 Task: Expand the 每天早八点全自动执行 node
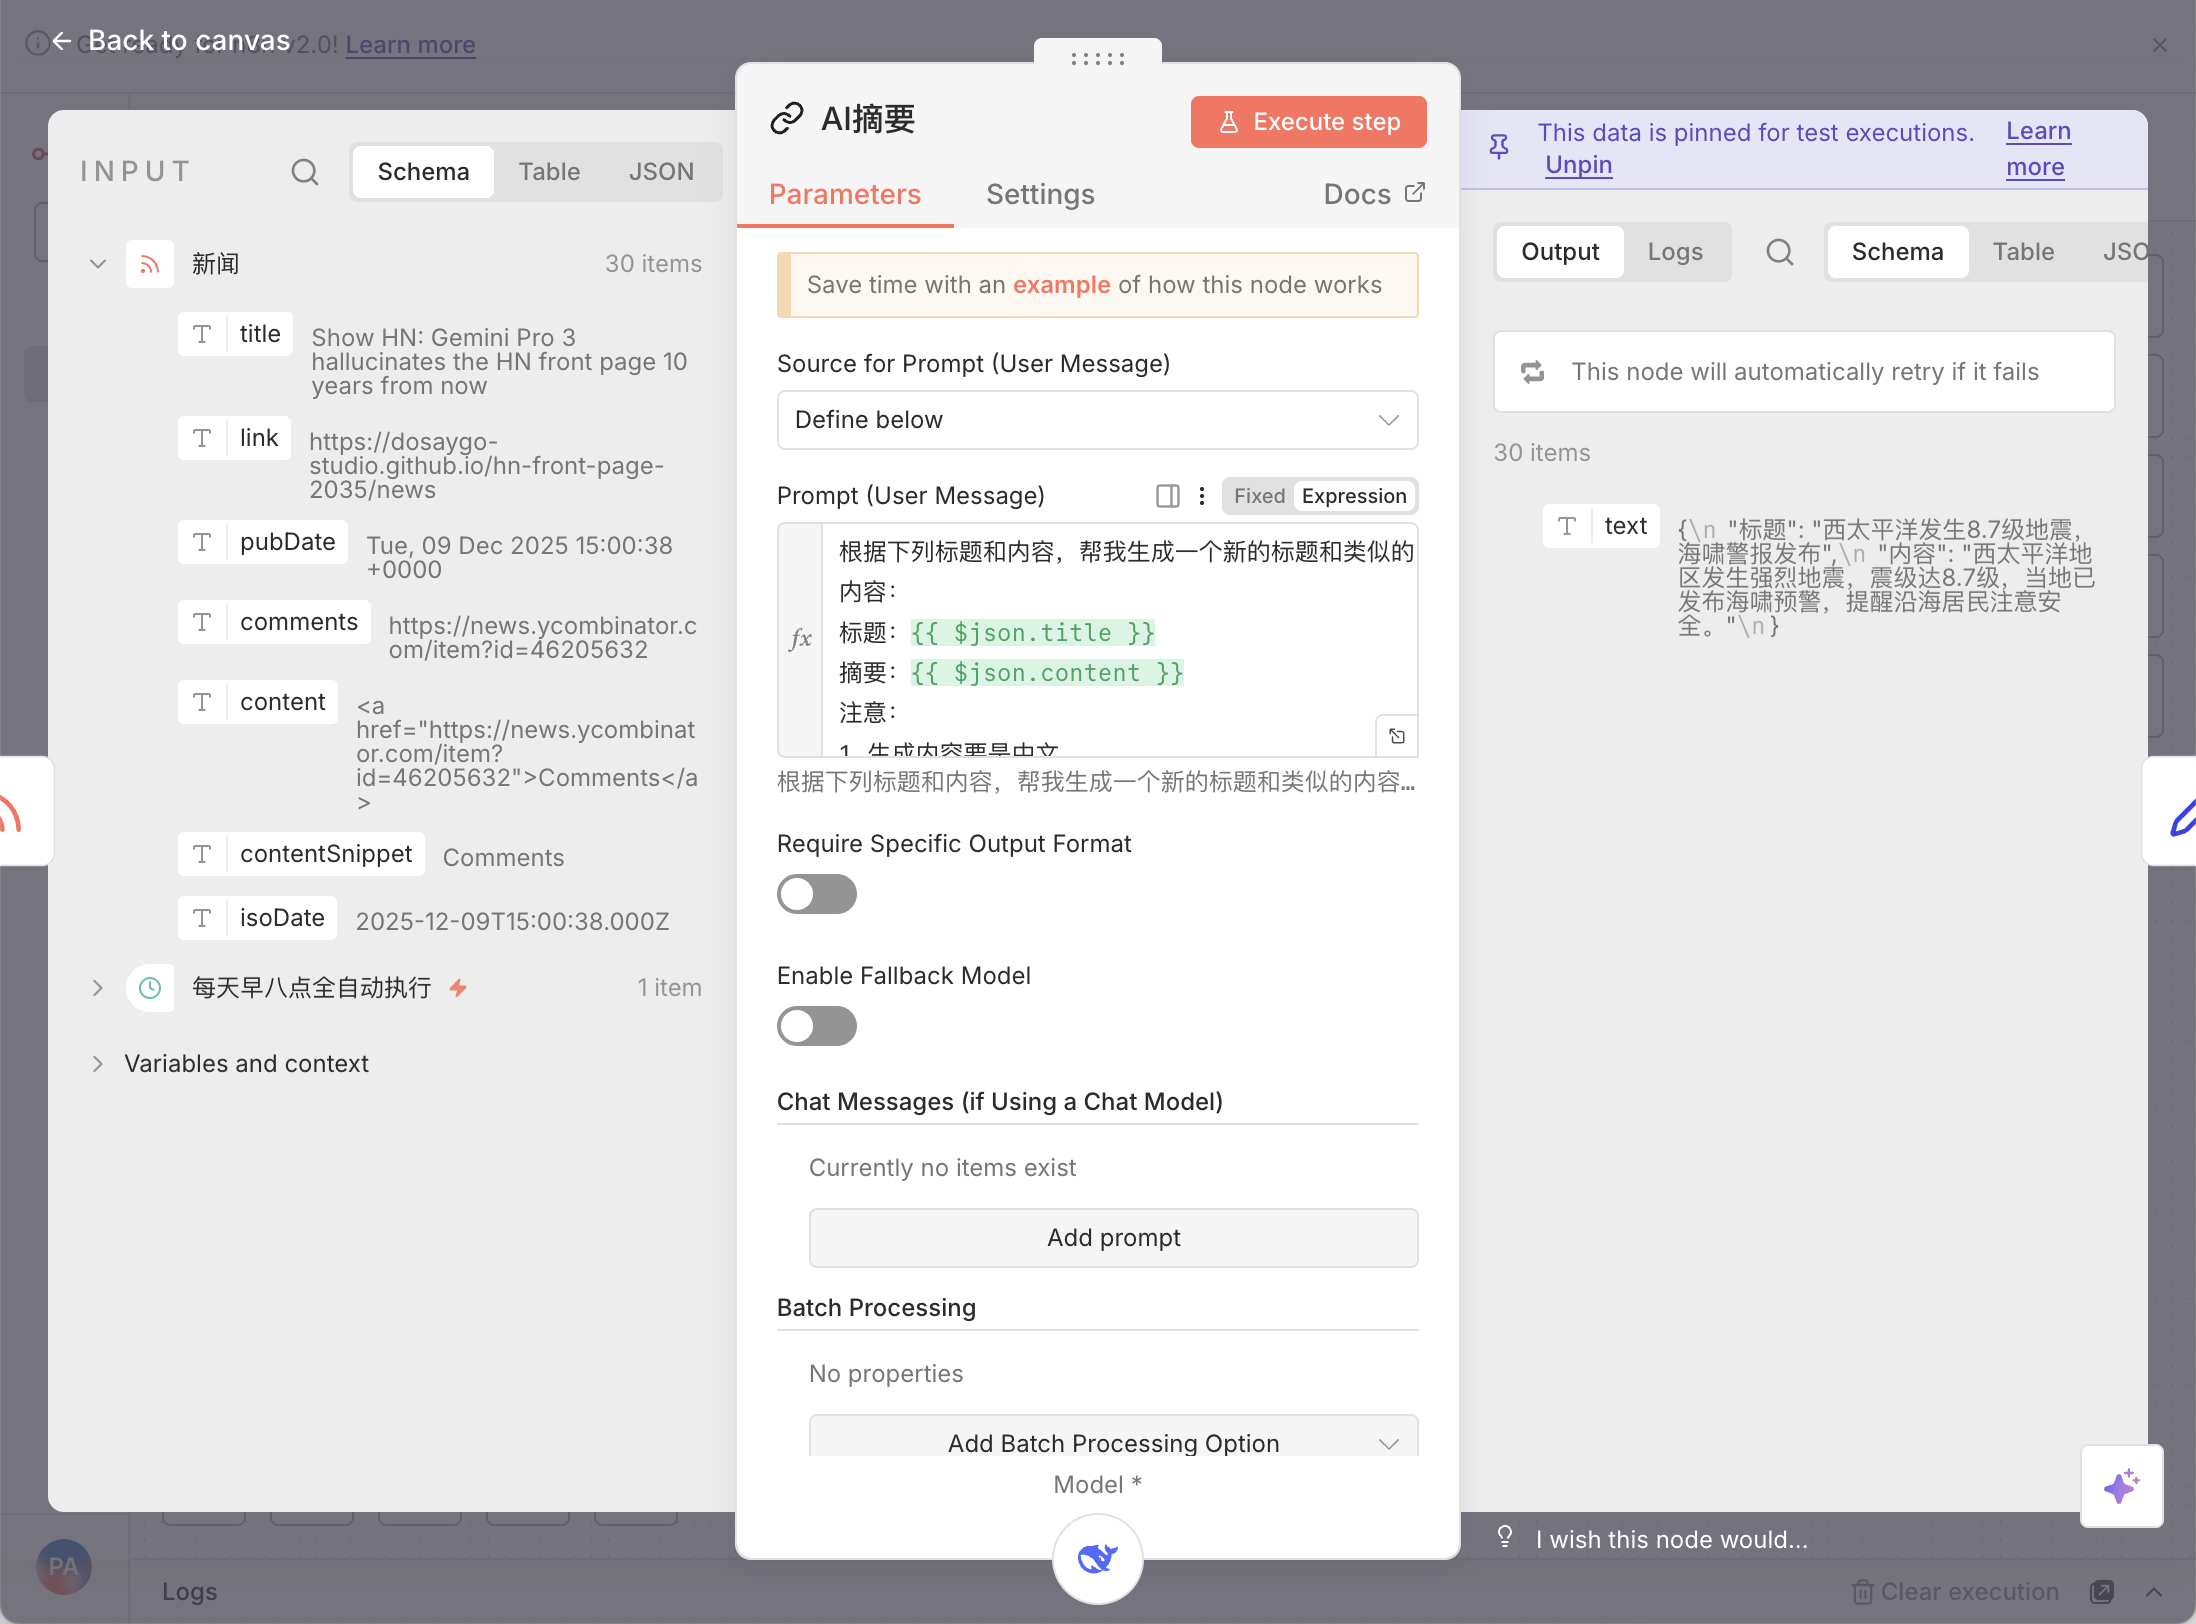point(97,988)
